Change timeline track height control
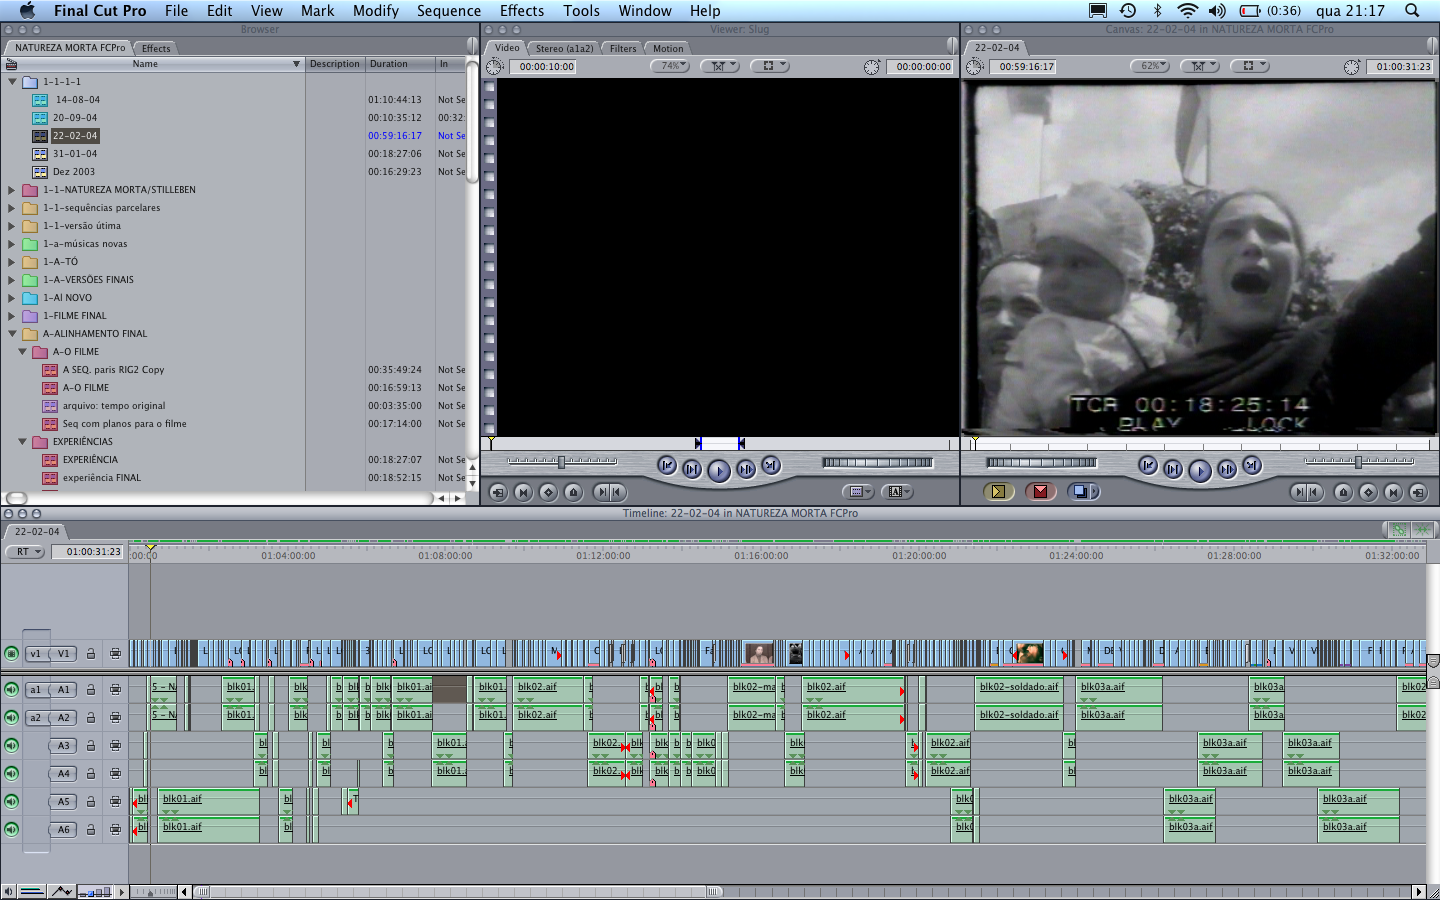This screenshot has width=1440, height=900. (x=95, y=891)
